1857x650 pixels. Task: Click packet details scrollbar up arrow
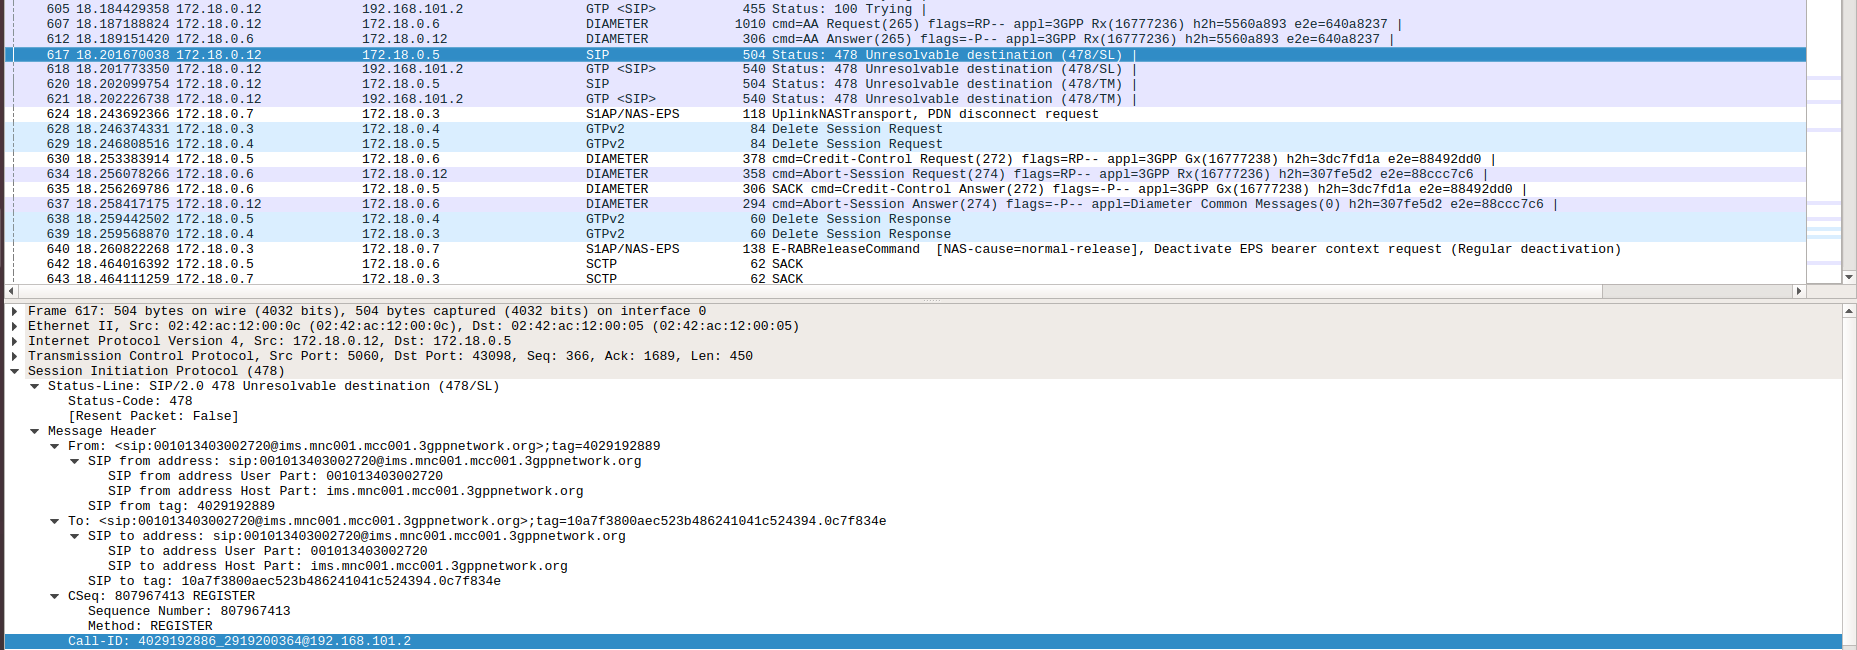click(x=1849, y=311)
